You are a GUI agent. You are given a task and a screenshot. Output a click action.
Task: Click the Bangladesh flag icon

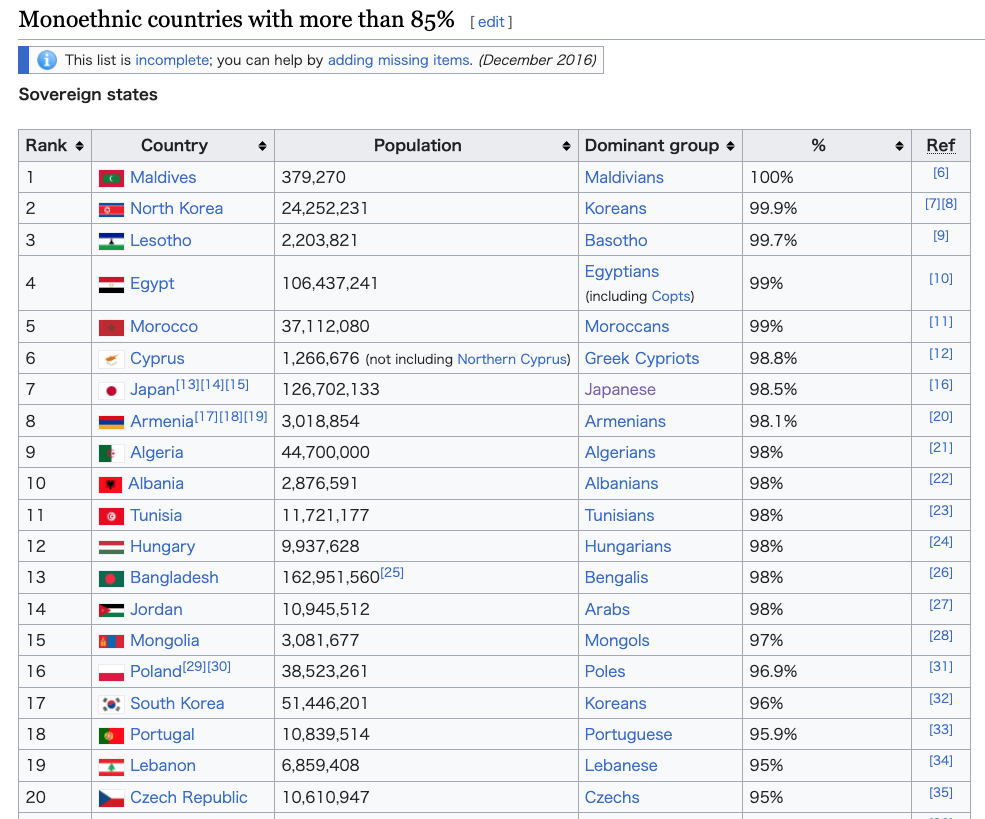[111, 578]
